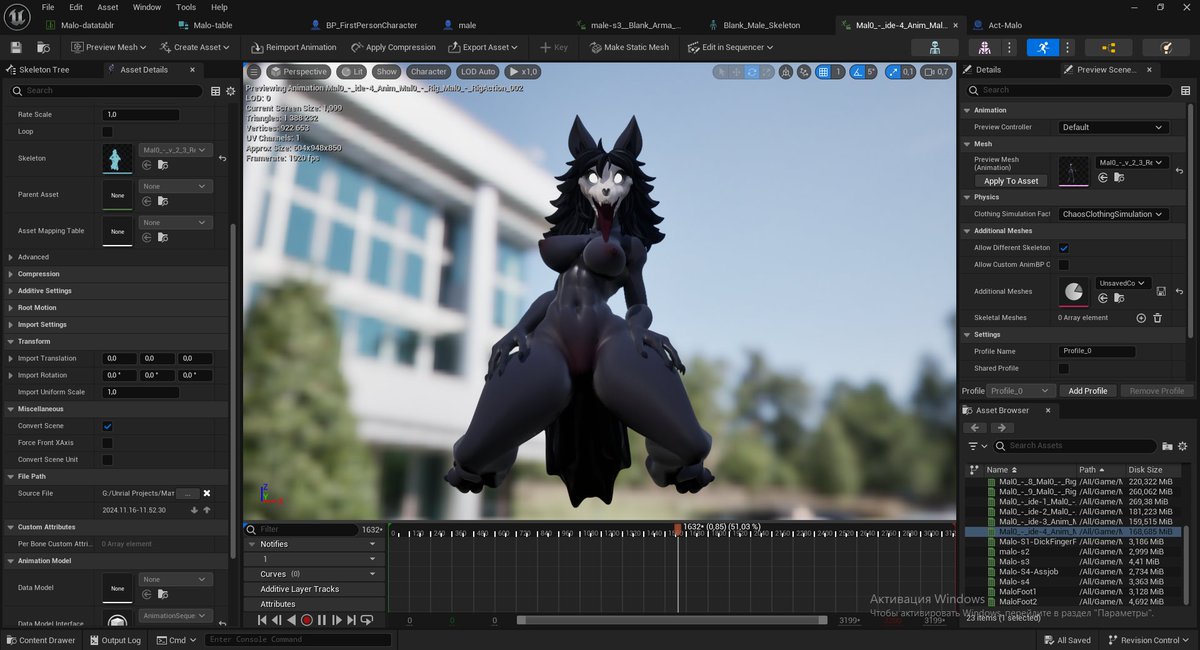Click Browse to asset icon in toolbar
1200x650 pixels.
click(x=43, y=47)
